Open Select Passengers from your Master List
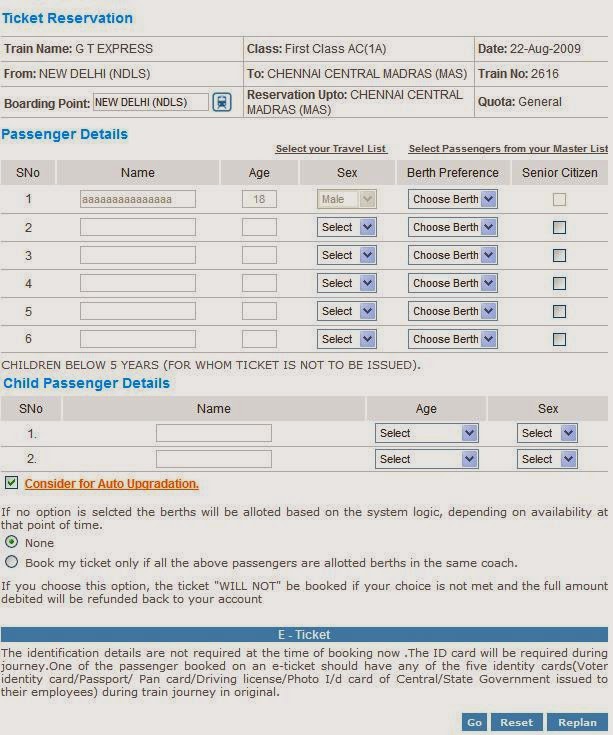The width and height of the screenshot is (613, 735). [508, 149]
